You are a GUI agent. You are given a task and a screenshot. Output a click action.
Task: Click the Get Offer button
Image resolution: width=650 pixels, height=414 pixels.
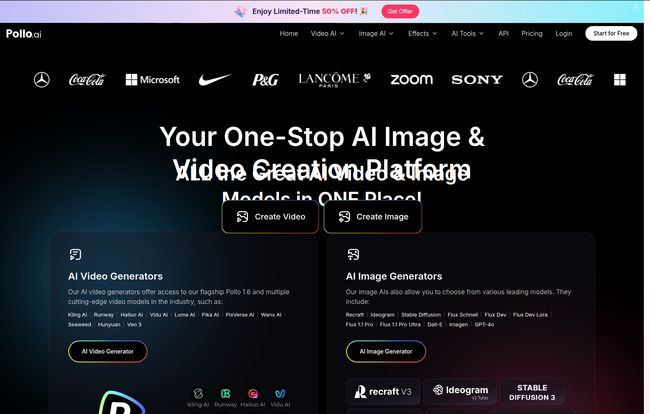(400, 12)
